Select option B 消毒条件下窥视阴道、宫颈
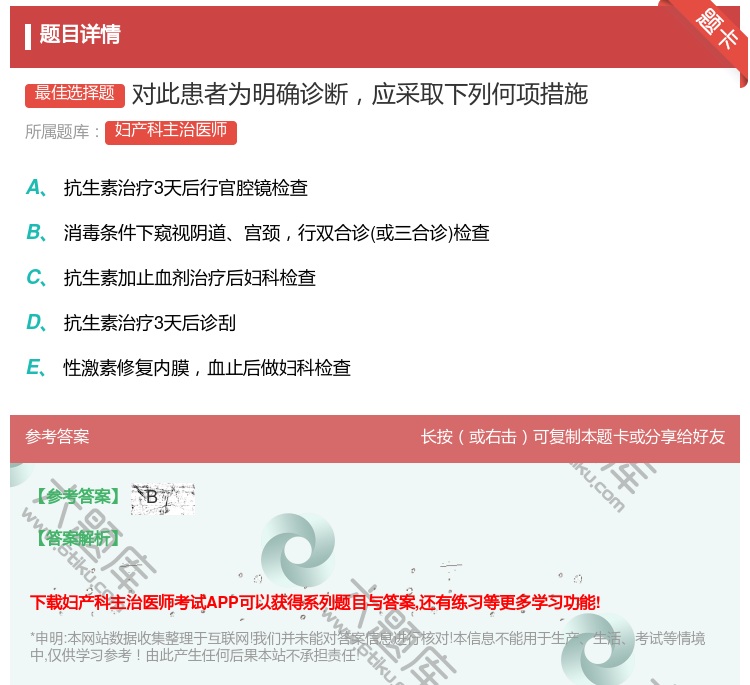The width and height of the screenshot is (750, 685). (x=257, y=232)
